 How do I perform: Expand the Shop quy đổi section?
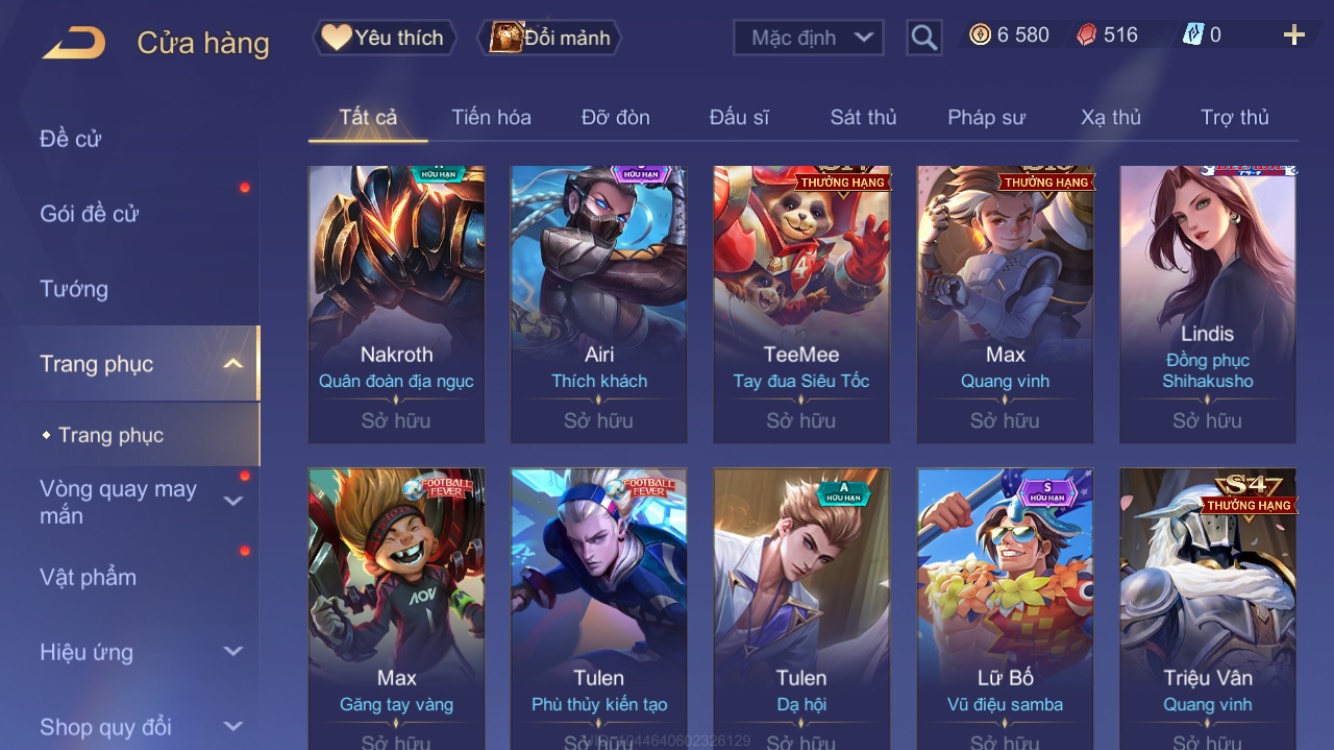pos(233,727)
